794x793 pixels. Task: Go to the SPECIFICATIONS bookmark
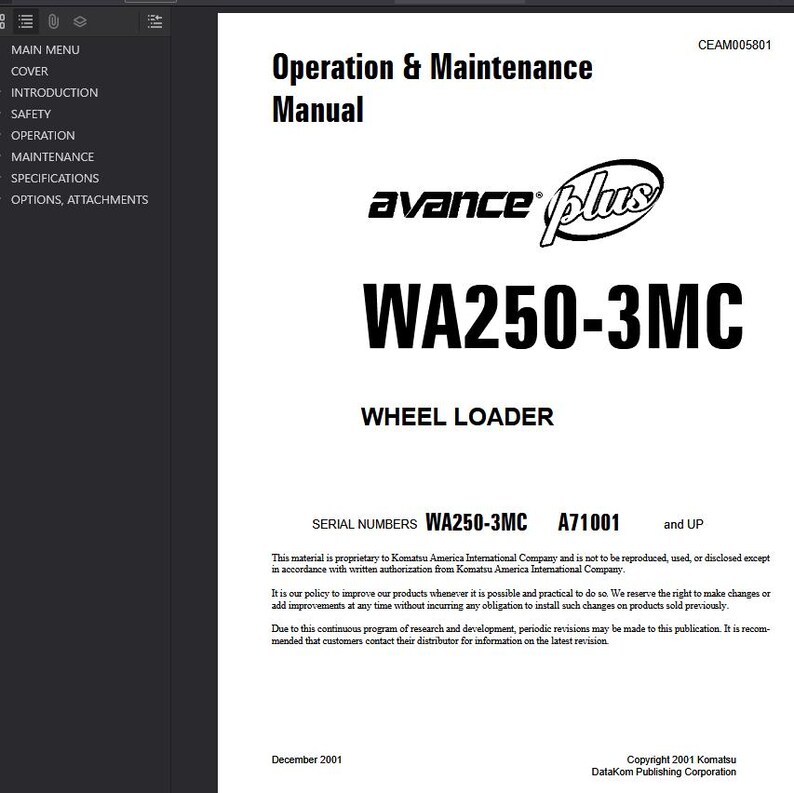[55, 178]
